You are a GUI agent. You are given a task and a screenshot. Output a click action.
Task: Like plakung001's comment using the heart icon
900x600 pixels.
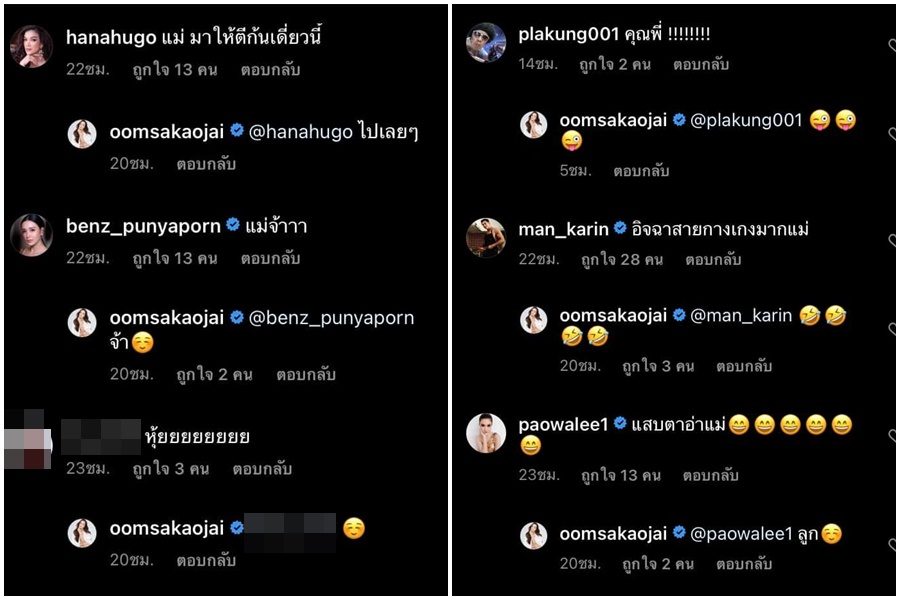(893, 45)
